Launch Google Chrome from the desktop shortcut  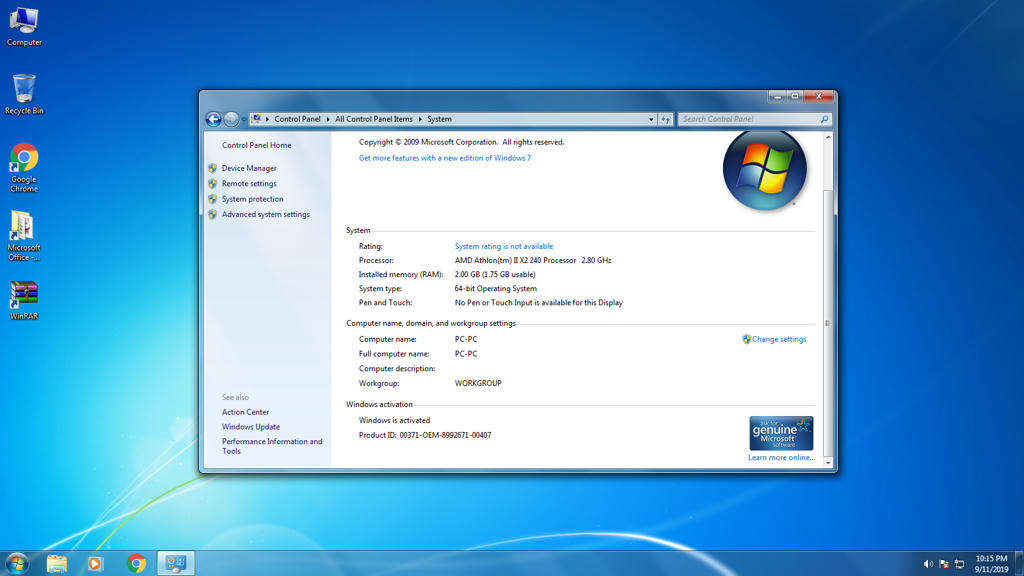coord(24,167)
